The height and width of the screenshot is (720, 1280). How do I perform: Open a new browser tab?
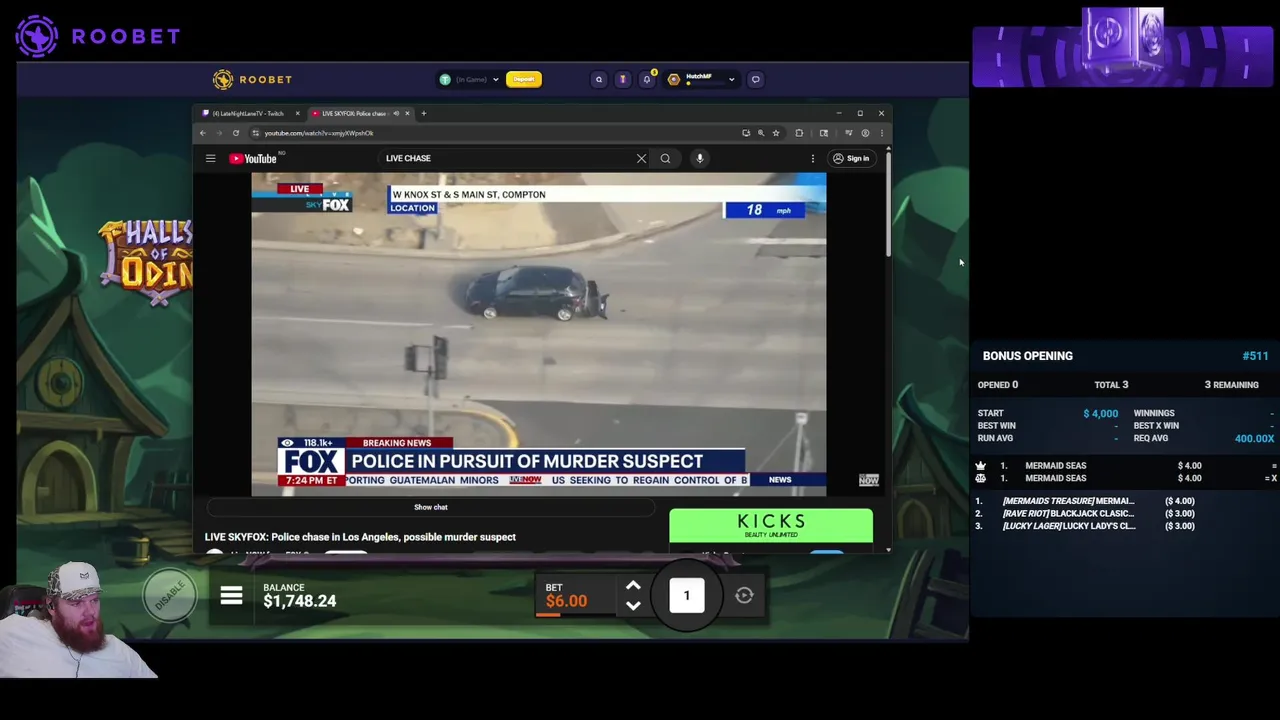click(x=423, y=113)
